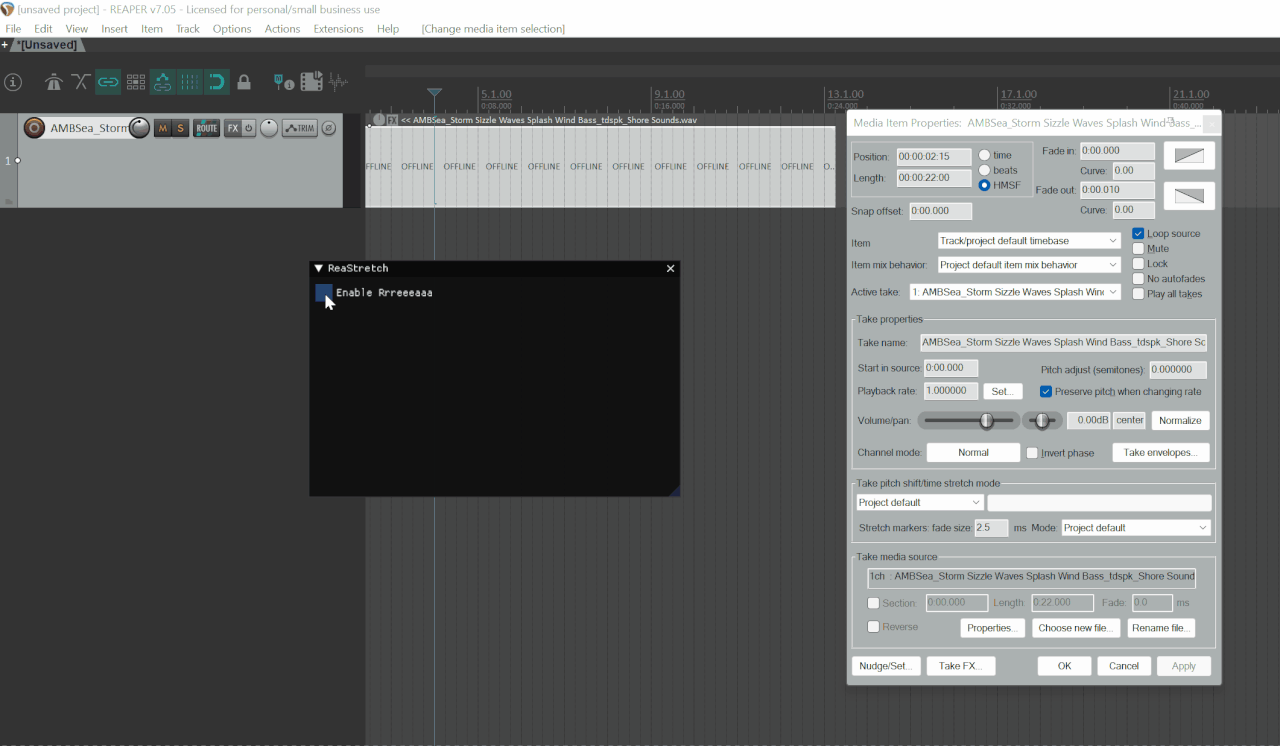Toggle the auto-crossfade icon in toolbar

(x=81, y=82)
